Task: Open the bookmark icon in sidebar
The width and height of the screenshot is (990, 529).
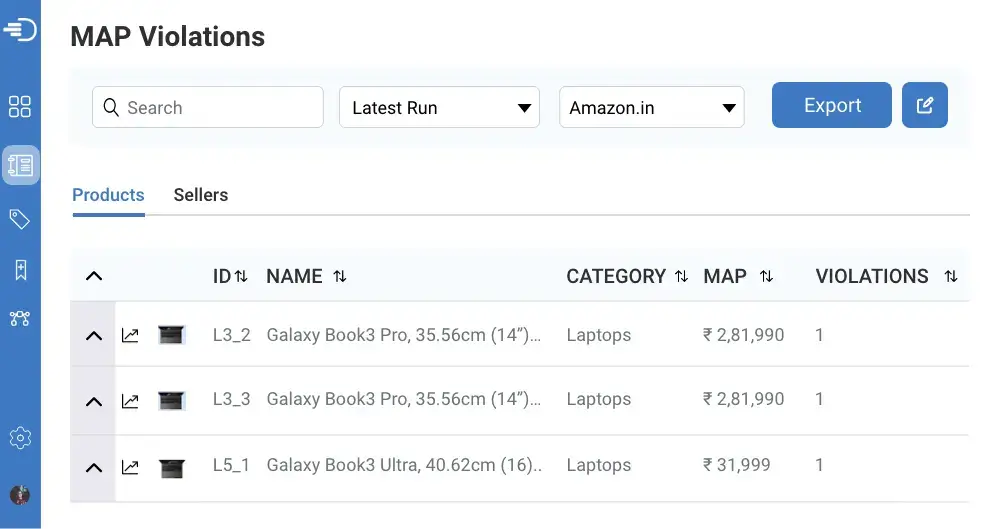Action: 20,269
